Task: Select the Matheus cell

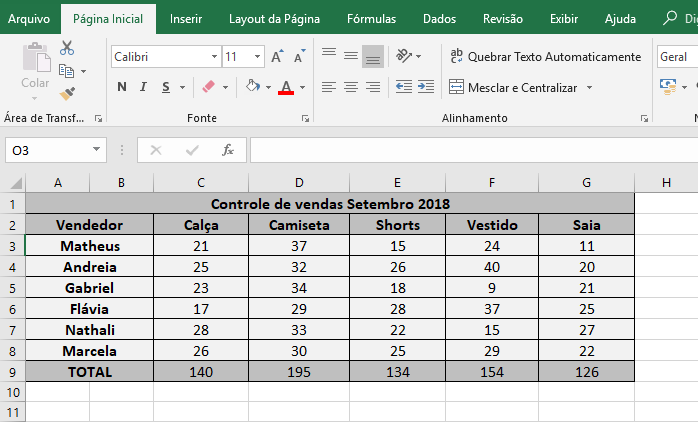Action: point(89,246)
